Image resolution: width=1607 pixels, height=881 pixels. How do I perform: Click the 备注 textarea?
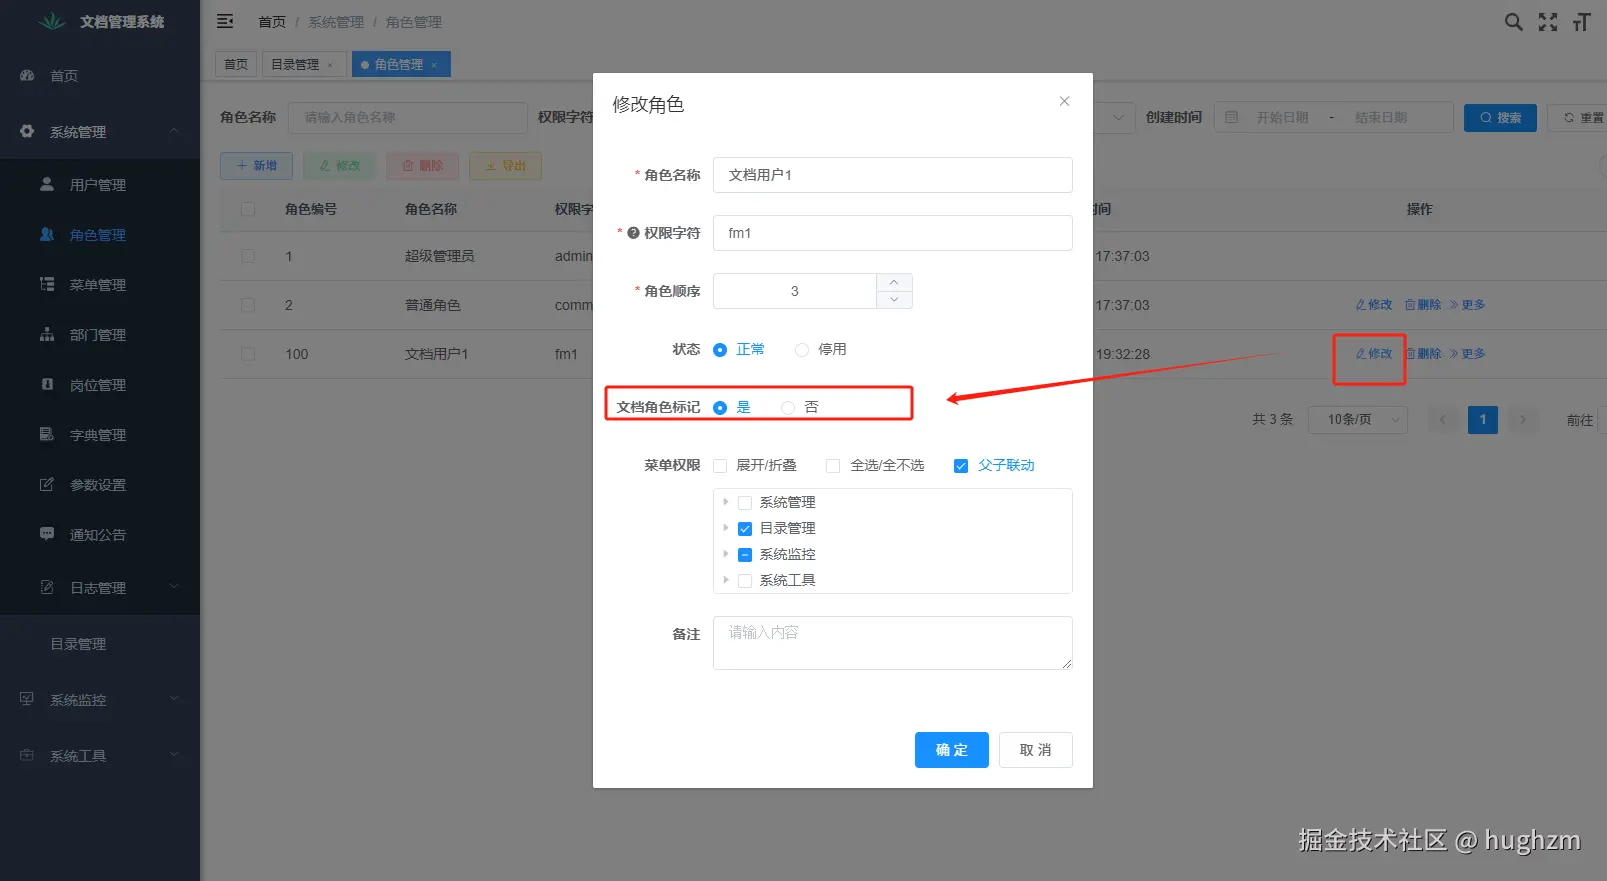click(892, 643)
